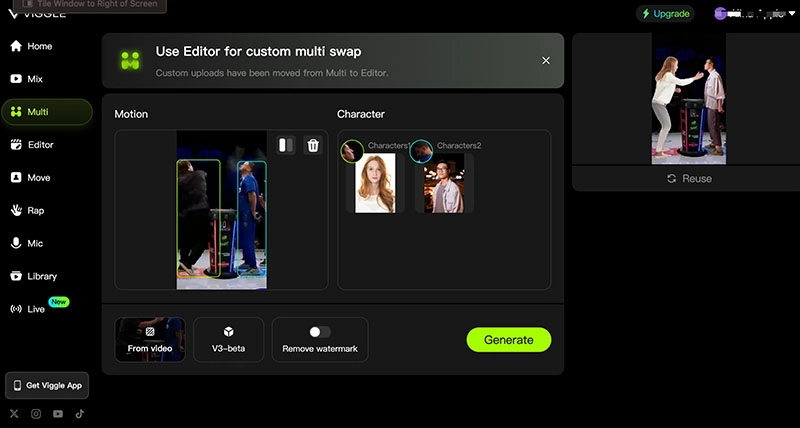Dismiss the Use Editor banner
Screen dimensions: 800x428
[x=546, y=61]
